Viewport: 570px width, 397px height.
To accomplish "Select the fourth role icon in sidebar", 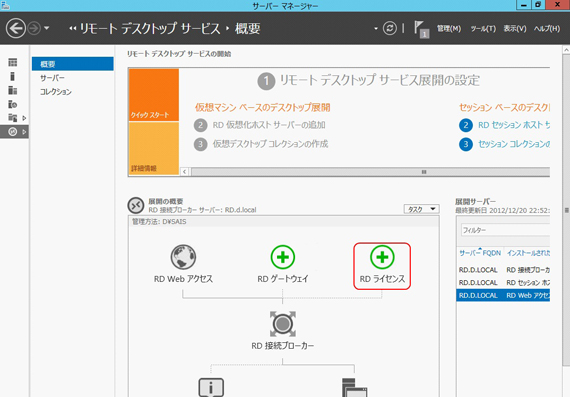I will (13, 104).
